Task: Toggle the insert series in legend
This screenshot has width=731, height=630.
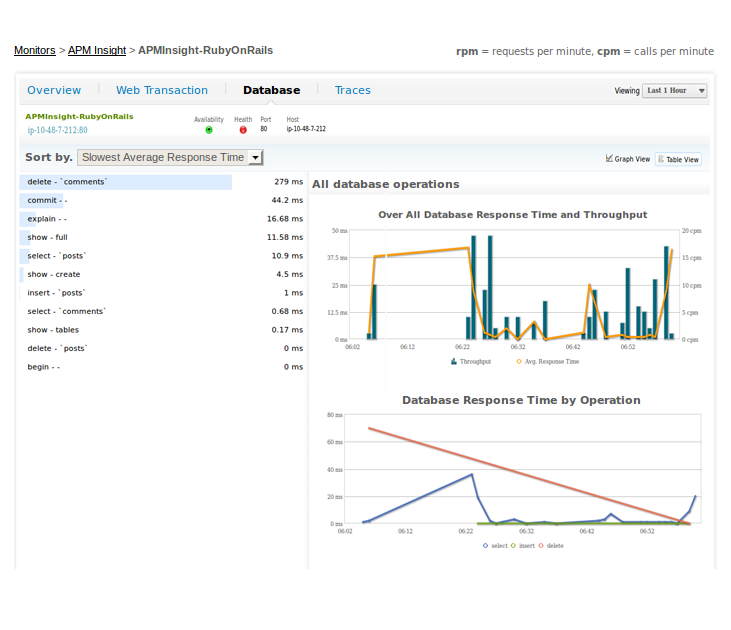Action: (514, 545)
